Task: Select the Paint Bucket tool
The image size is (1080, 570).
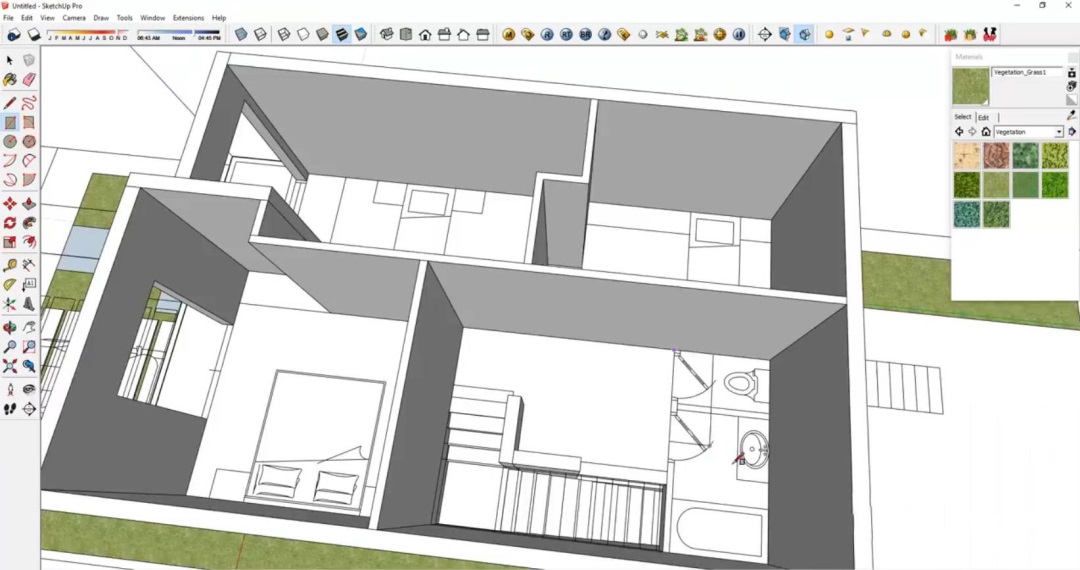Action: click(10, 79)
